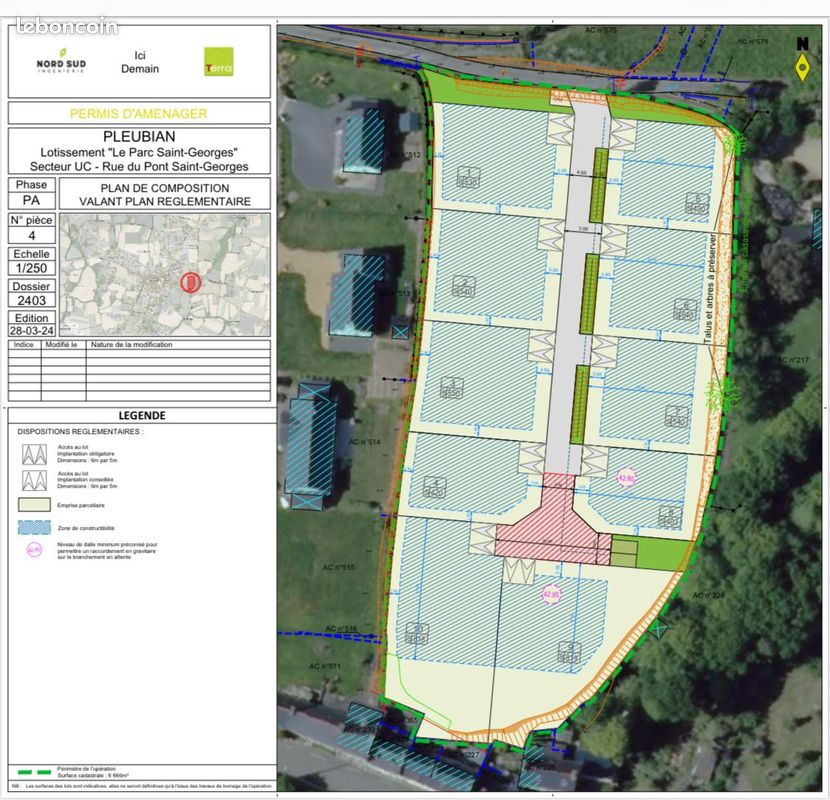The width and height of the screenshot is (830, 800).
Task: Click the lot 9 number label on the plan
Action: coord(570,652)
